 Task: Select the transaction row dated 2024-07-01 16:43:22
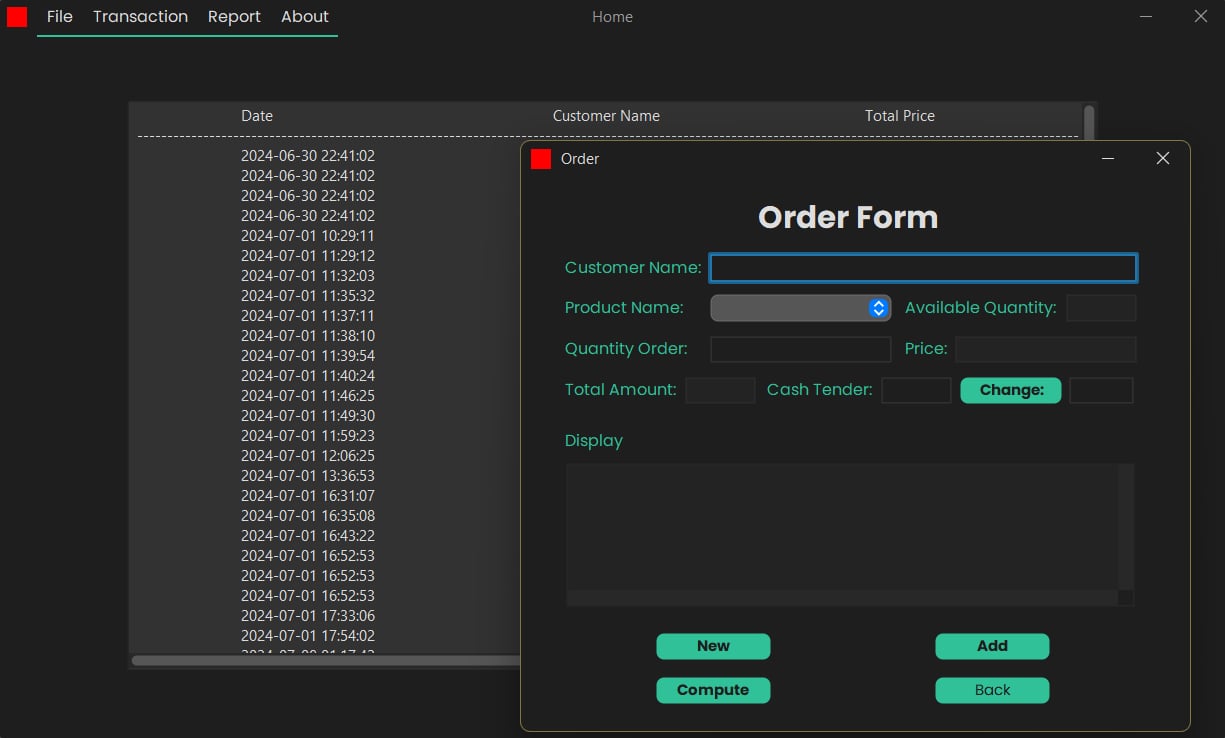(x=308, y=535)
